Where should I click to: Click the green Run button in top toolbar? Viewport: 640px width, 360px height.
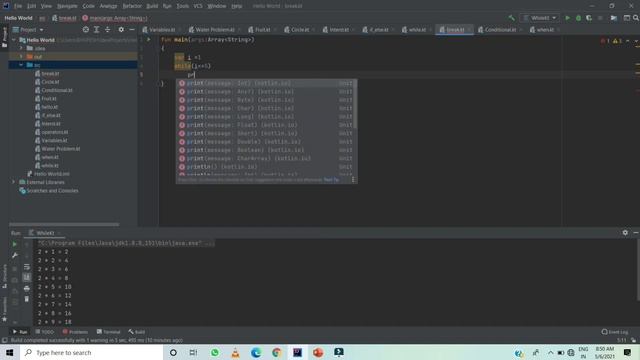(x=567, y=18)
